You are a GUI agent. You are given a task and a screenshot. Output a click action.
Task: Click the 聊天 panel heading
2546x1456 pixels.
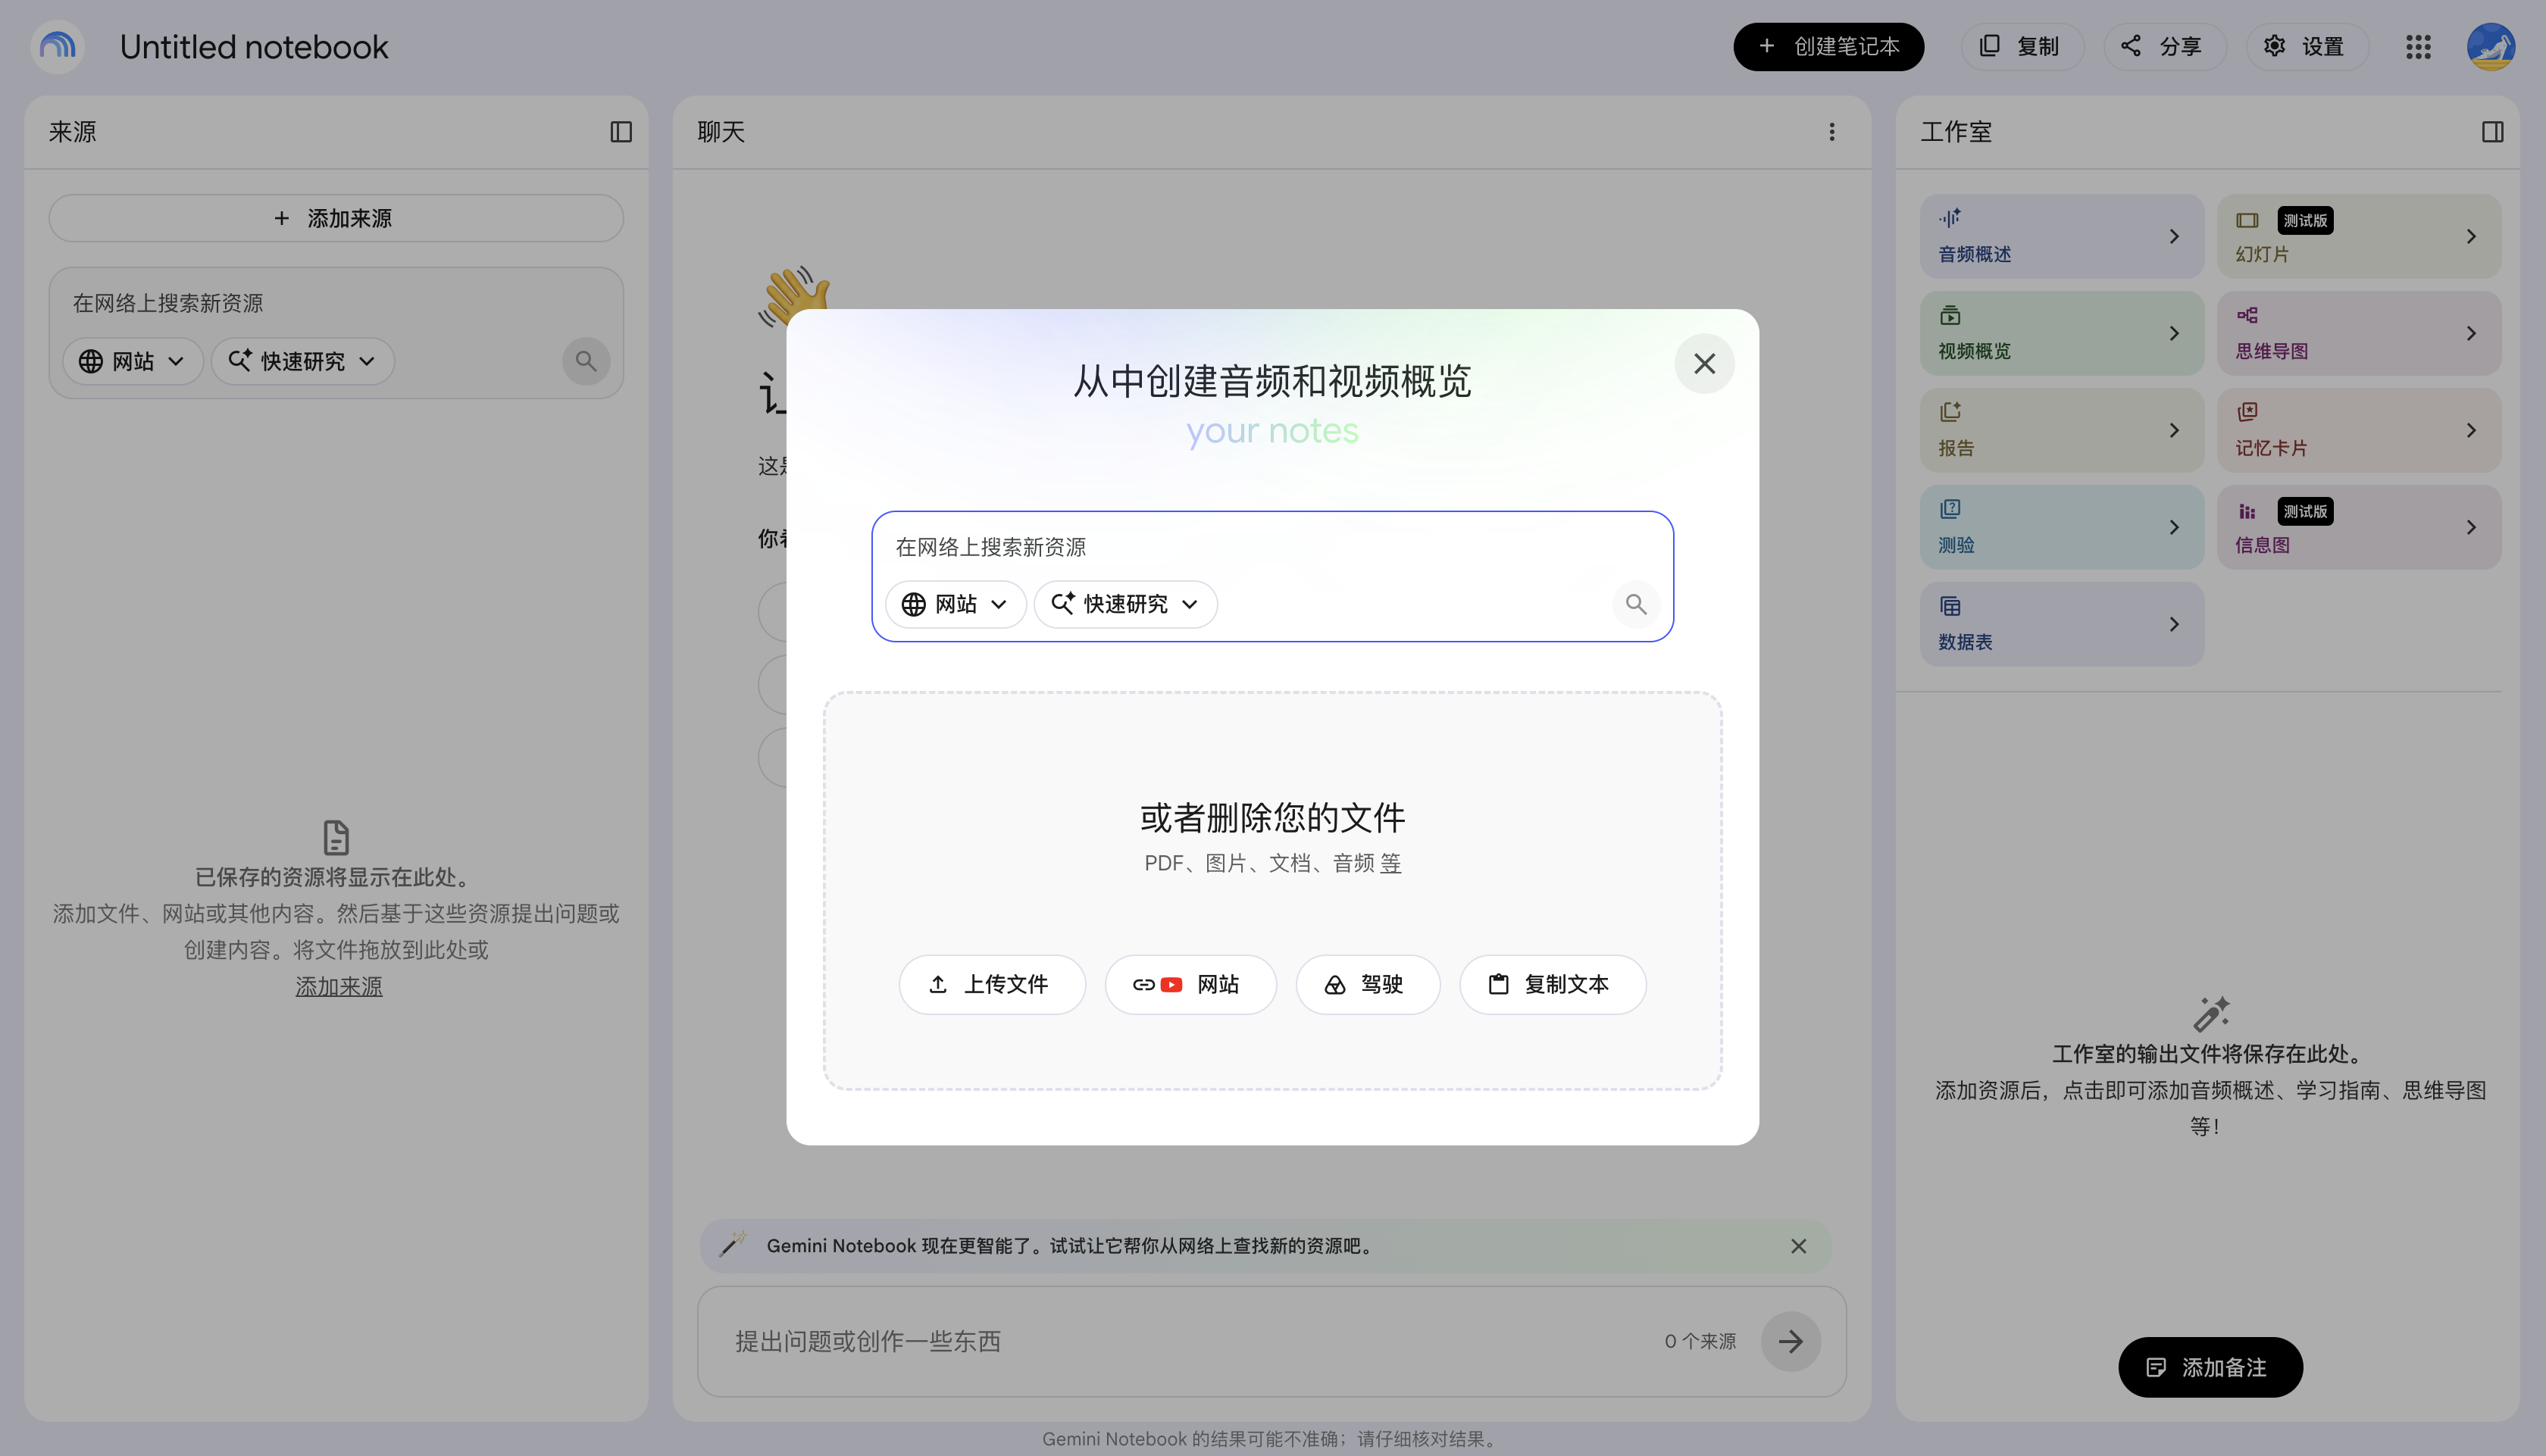coord(721,132)
